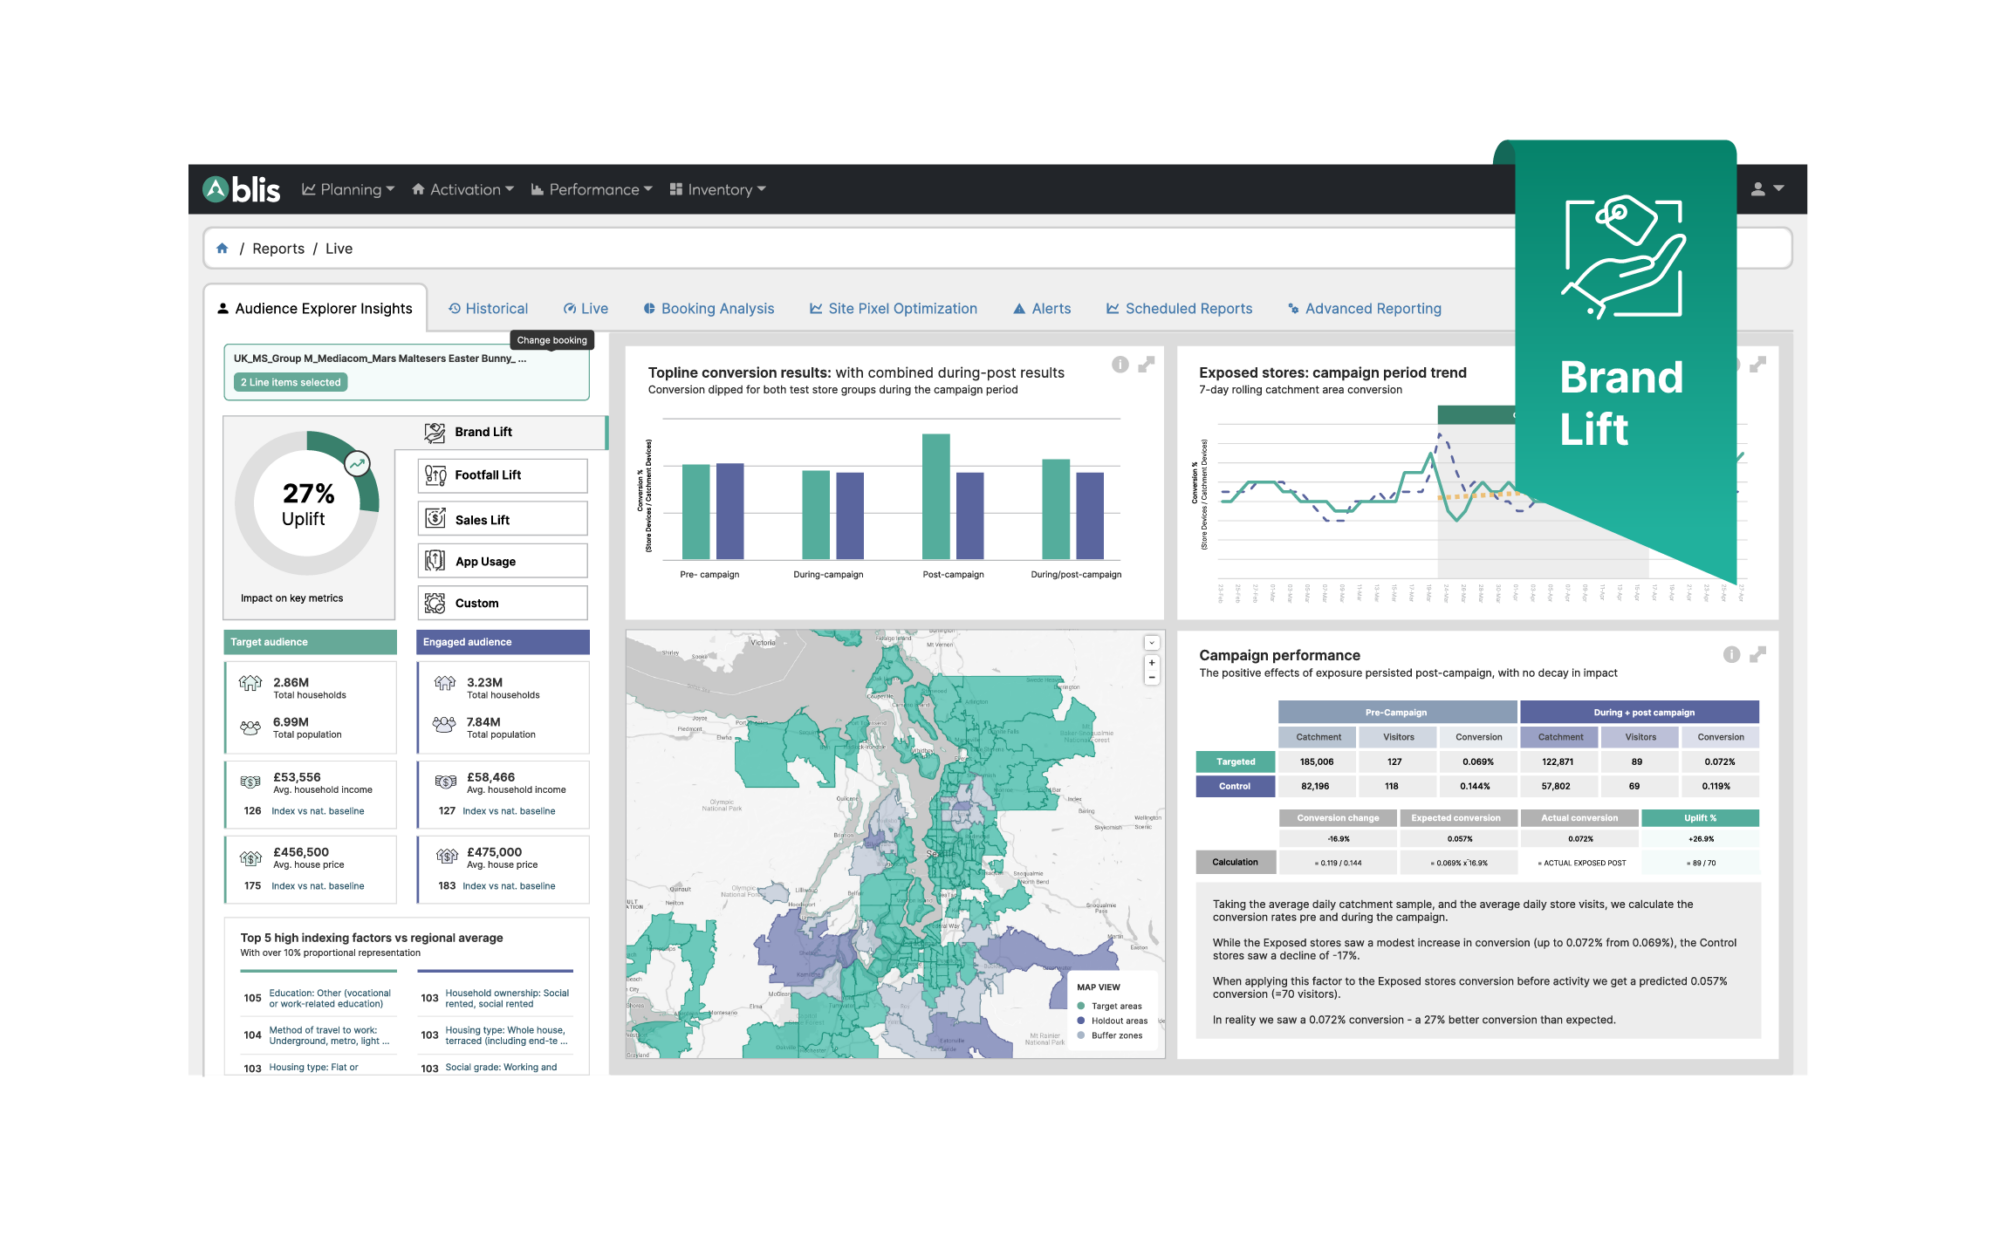Switch to the Historical tab

(x=488, y=308)
